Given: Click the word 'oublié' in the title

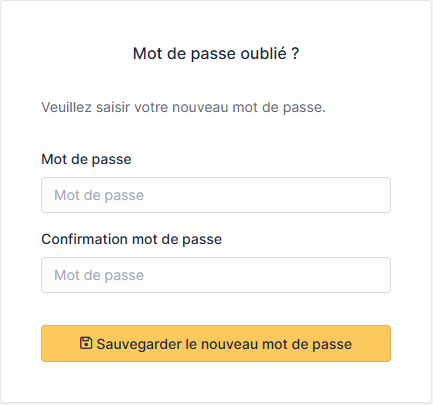Looking at the screenshot, I should (x=263, y=53).
